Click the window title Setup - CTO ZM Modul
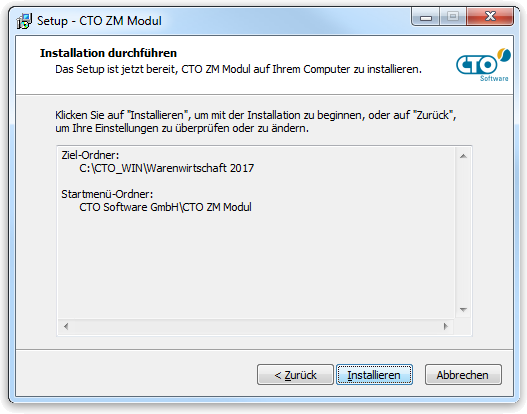Screen dimensions: 527x414 99,21
